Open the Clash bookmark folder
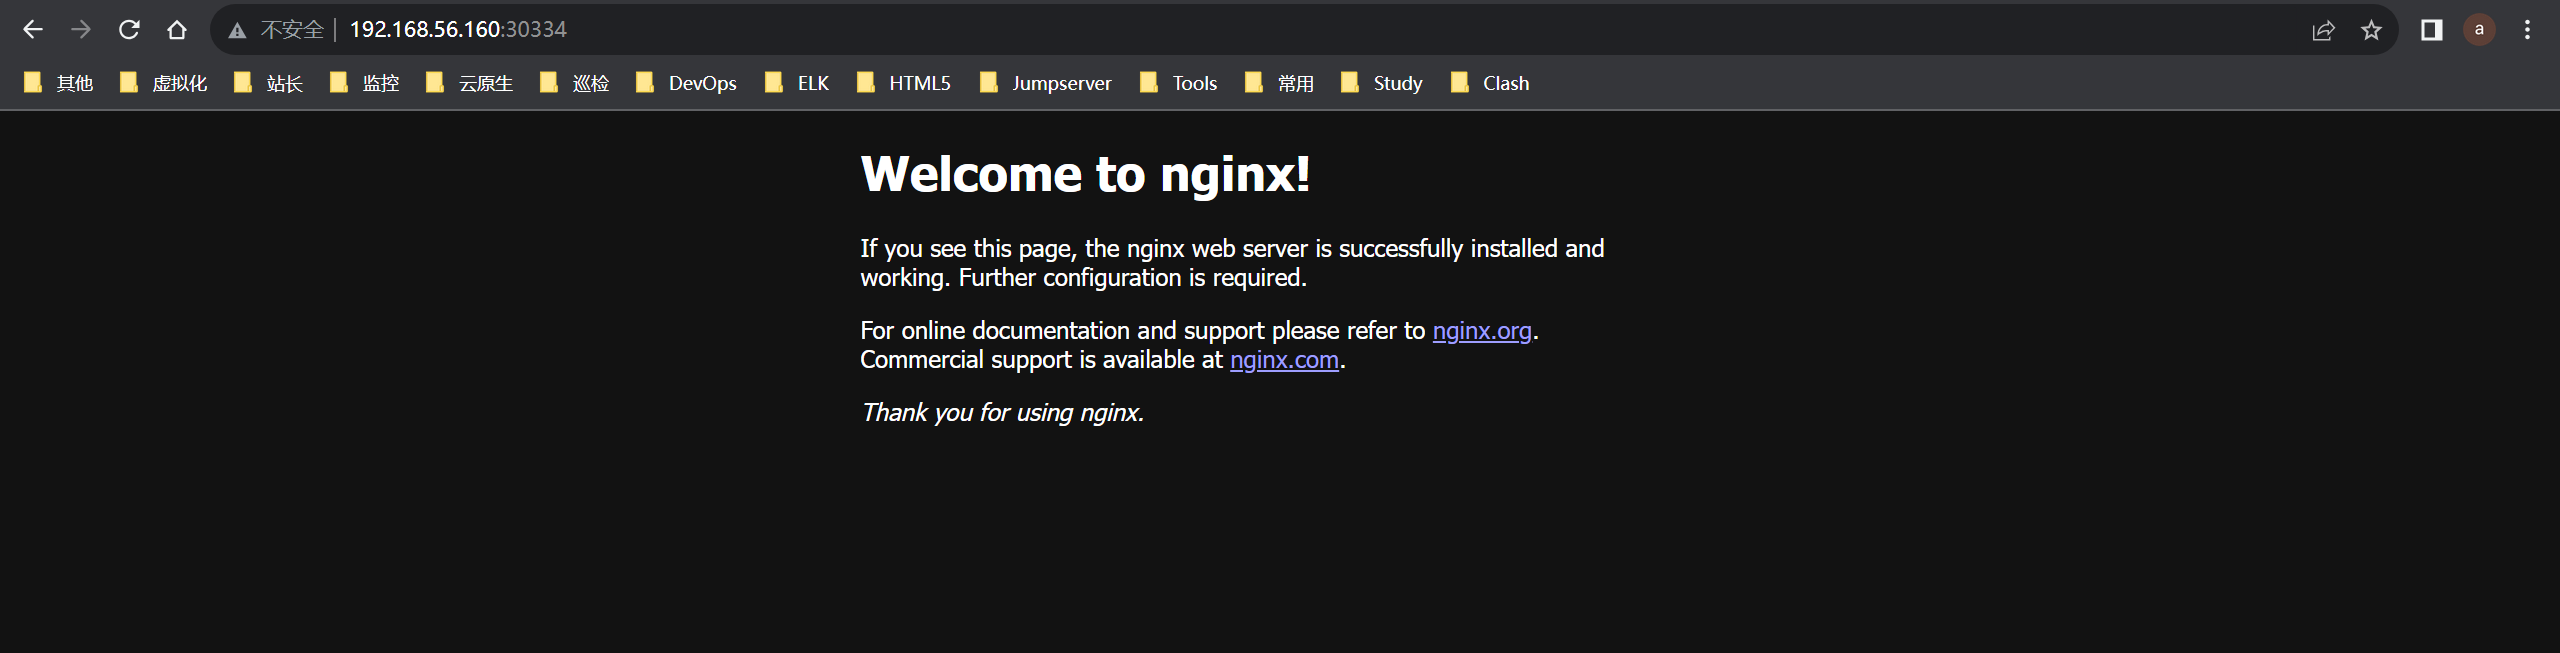 [x=1490, y=83]
